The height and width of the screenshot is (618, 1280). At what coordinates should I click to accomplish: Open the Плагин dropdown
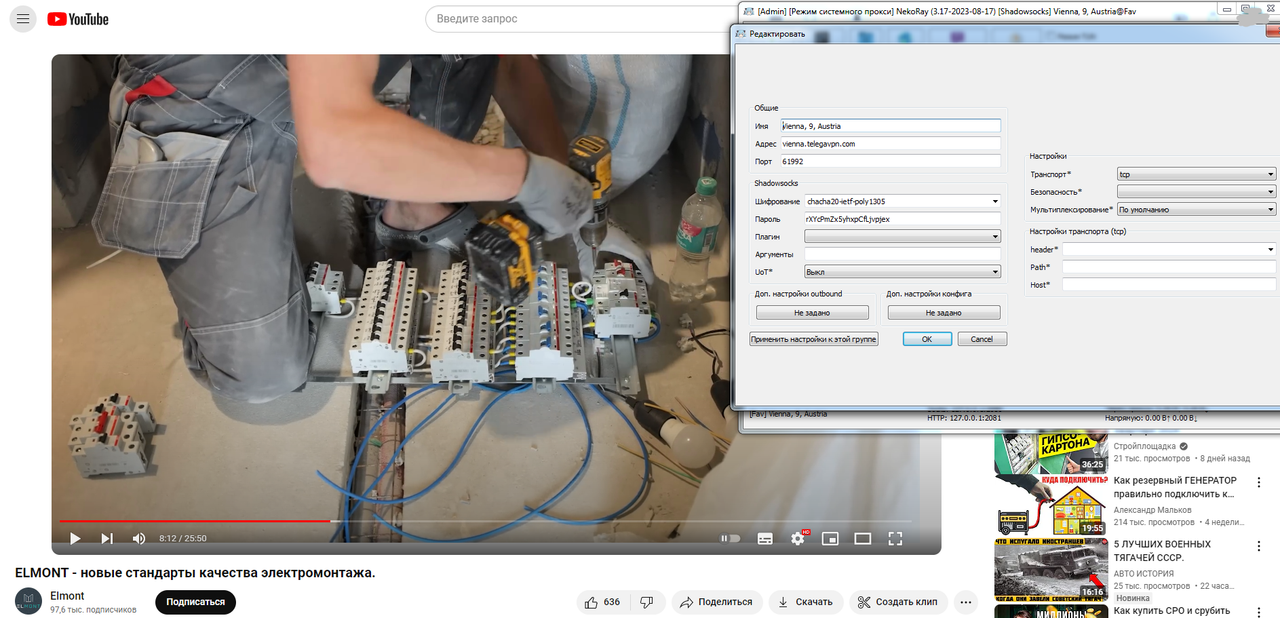tap(902, 236)
